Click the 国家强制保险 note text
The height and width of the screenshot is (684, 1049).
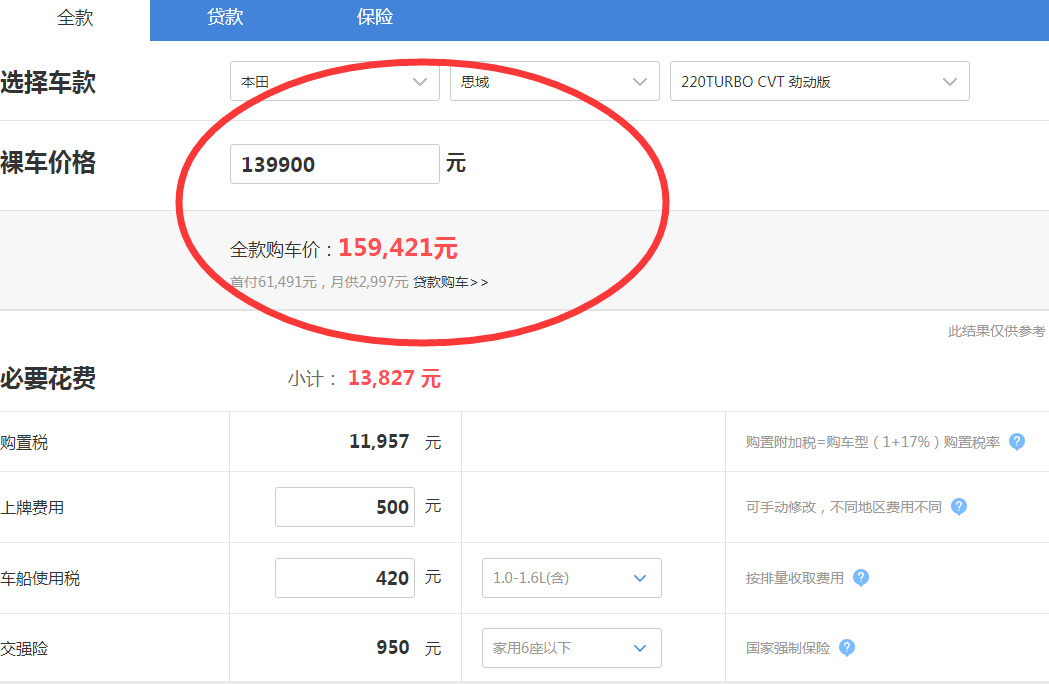click(788, 648)
